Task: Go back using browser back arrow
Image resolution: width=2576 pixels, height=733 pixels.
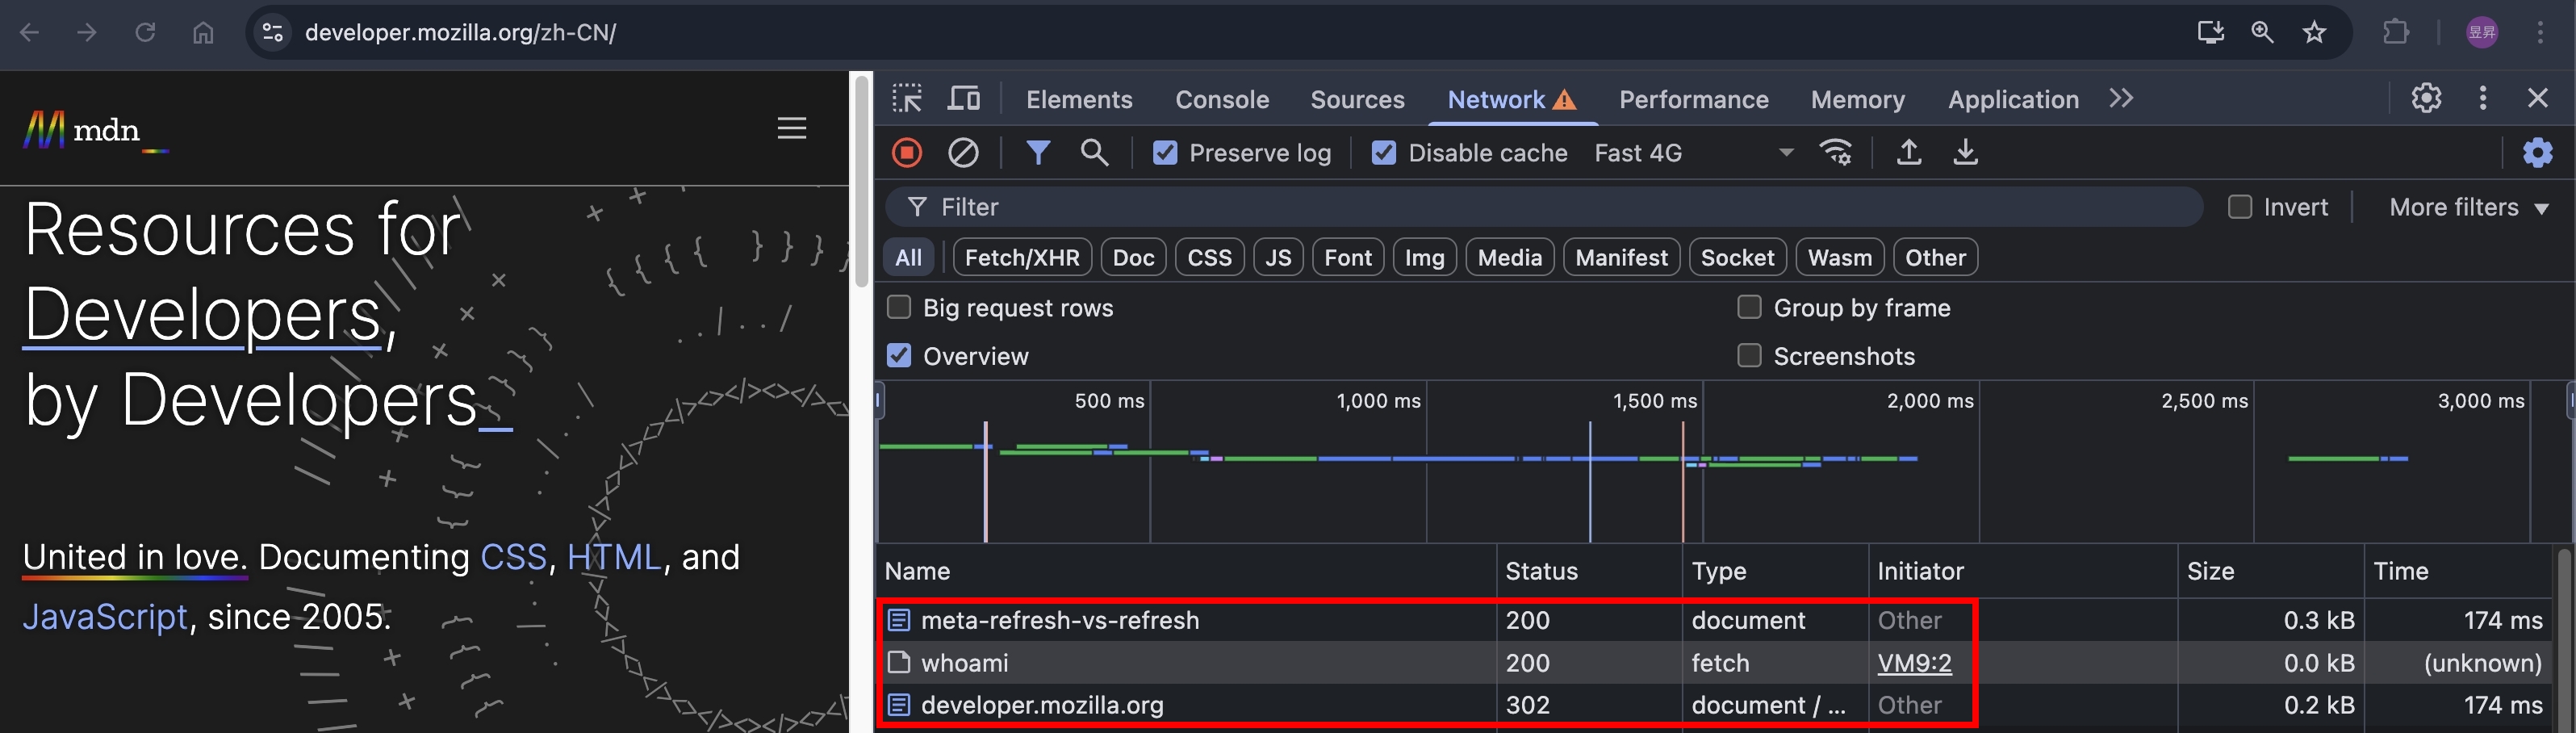Action: pos(30,33)
